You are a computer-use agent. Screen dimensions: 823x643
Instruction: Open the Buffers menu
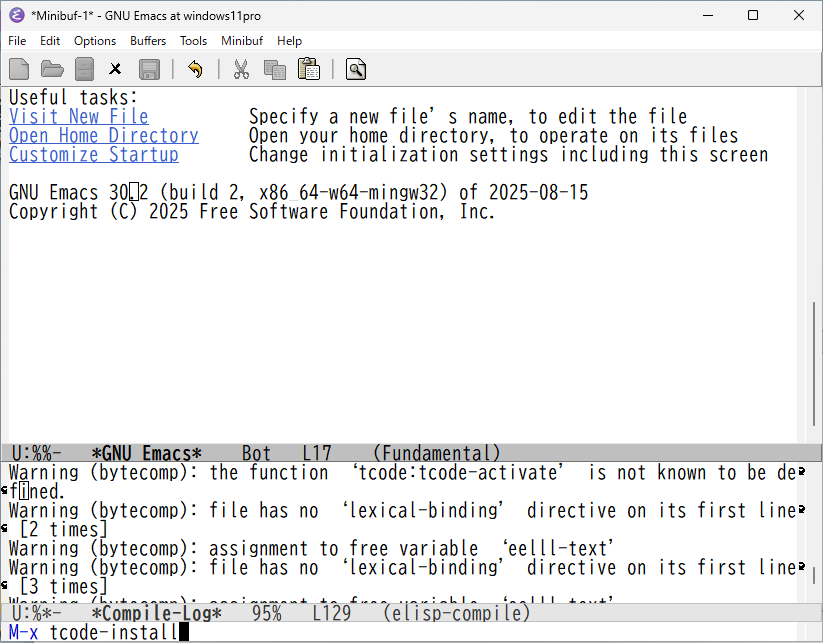(148, 41)
